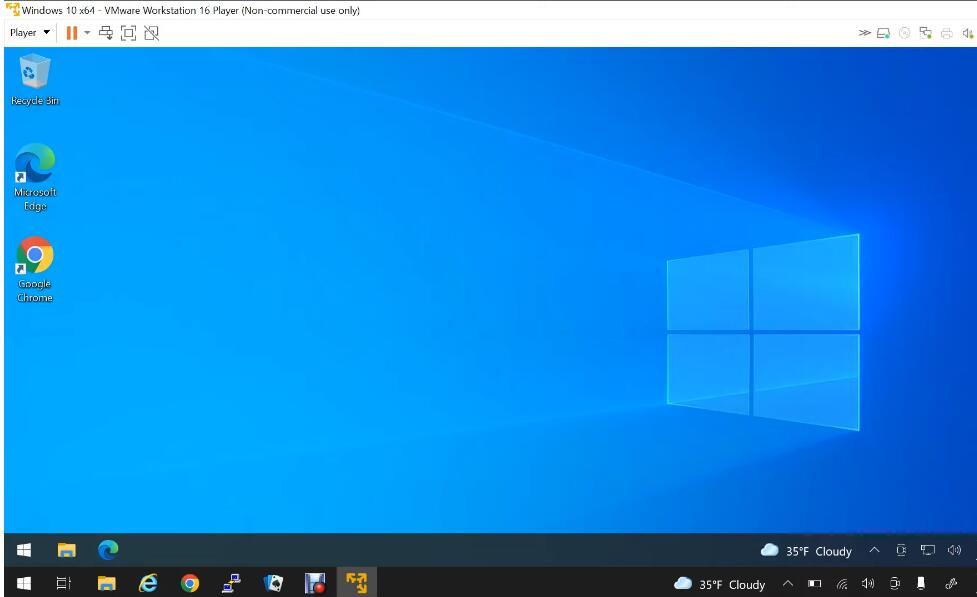
Task: Click the host Meet Now tray icon
Action: [x=895, y=584]
